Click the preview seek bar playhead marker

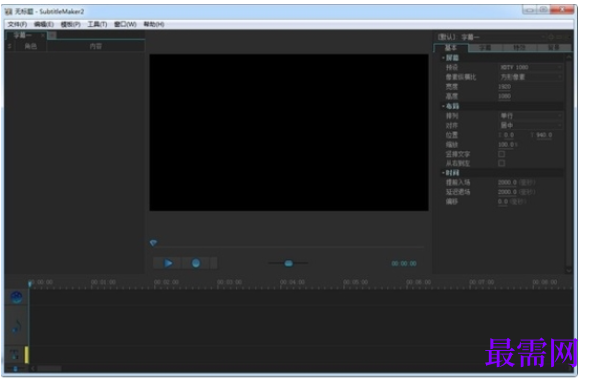[x=153, y=243]
